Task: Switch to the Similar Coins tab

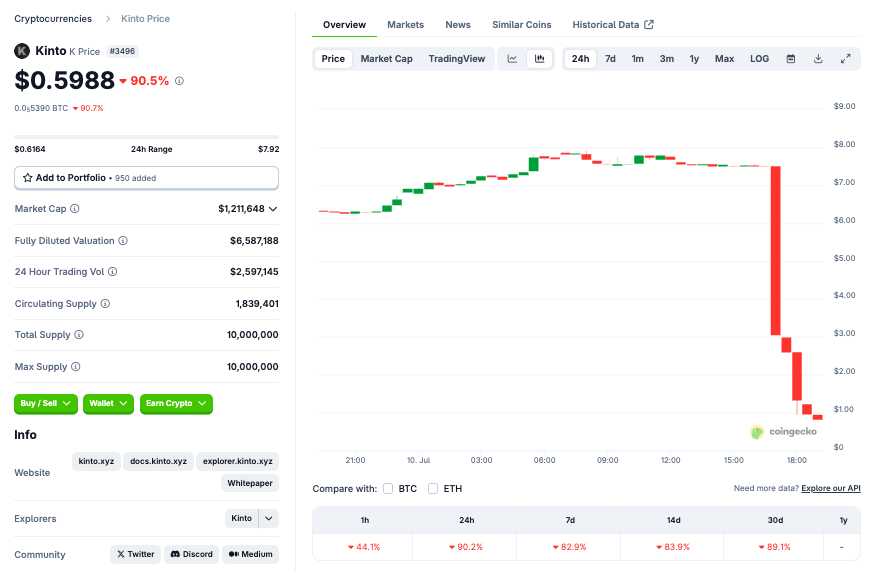Action: [x=521, y=25]
